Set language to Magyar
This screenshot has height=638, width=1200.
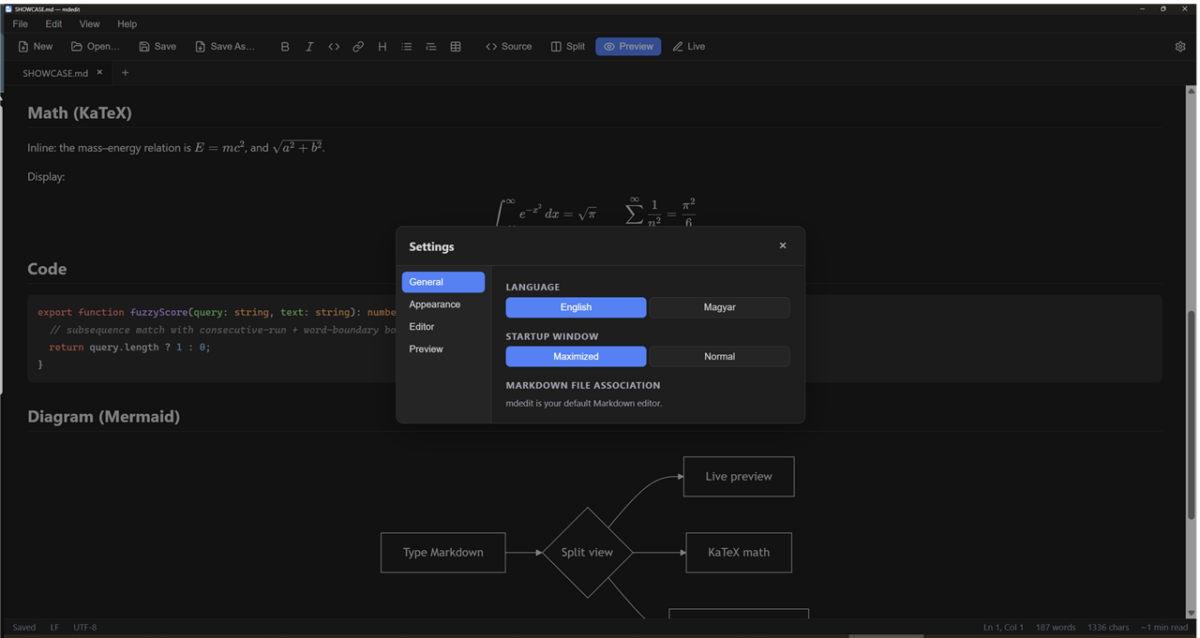719,307
